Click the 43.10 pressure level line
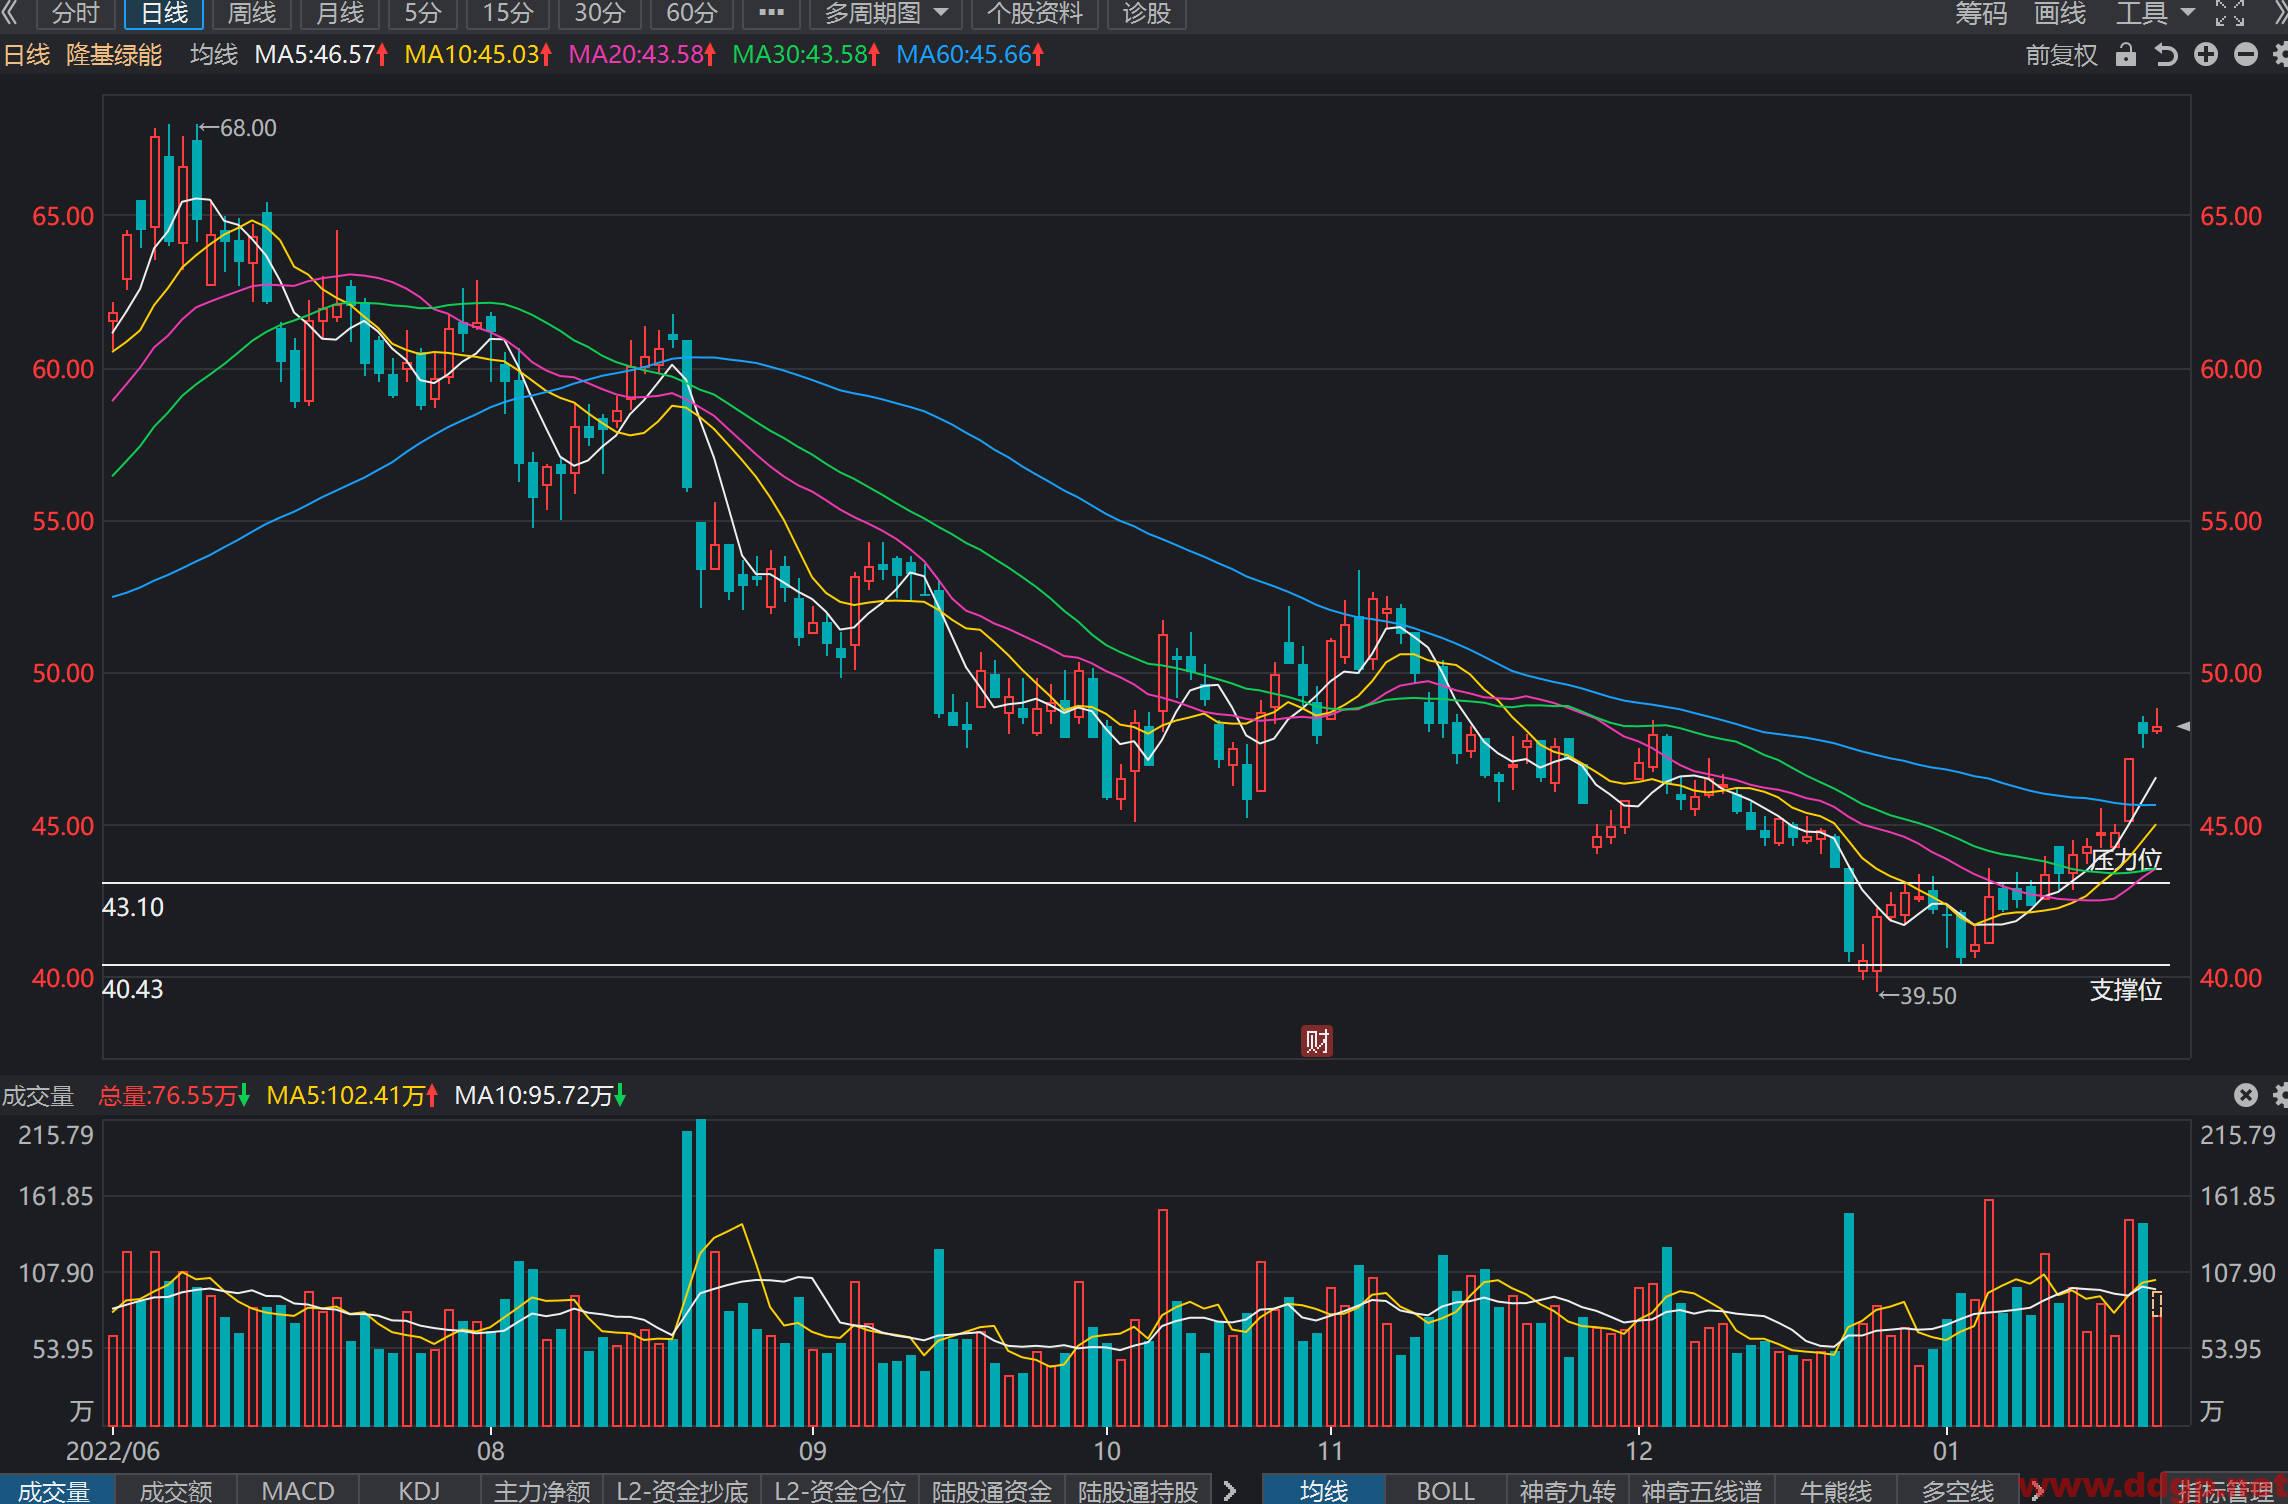2288x1504 pixels. tap(1136, 883)
